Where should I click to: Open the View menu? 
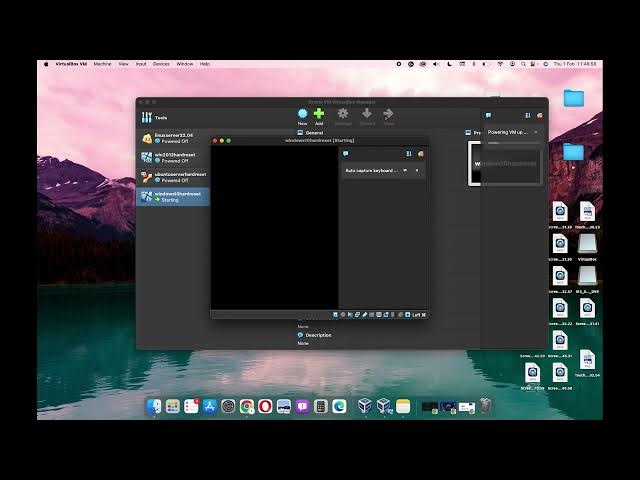pyautogui.click(x=123, y=64)
